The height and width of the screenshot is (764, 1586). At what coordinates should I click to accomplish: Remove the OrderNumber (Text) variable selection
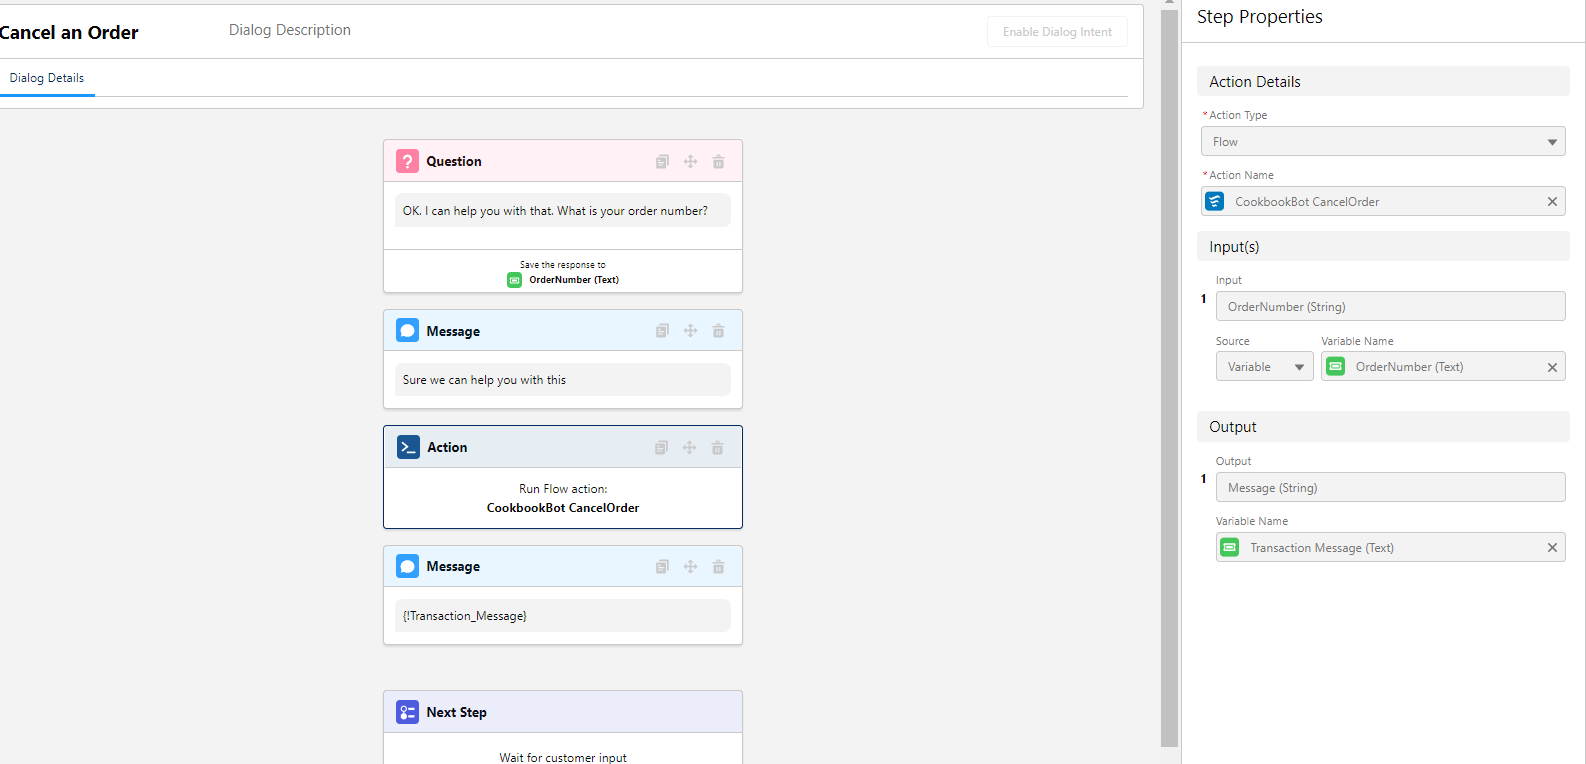tap(1552, 367)
